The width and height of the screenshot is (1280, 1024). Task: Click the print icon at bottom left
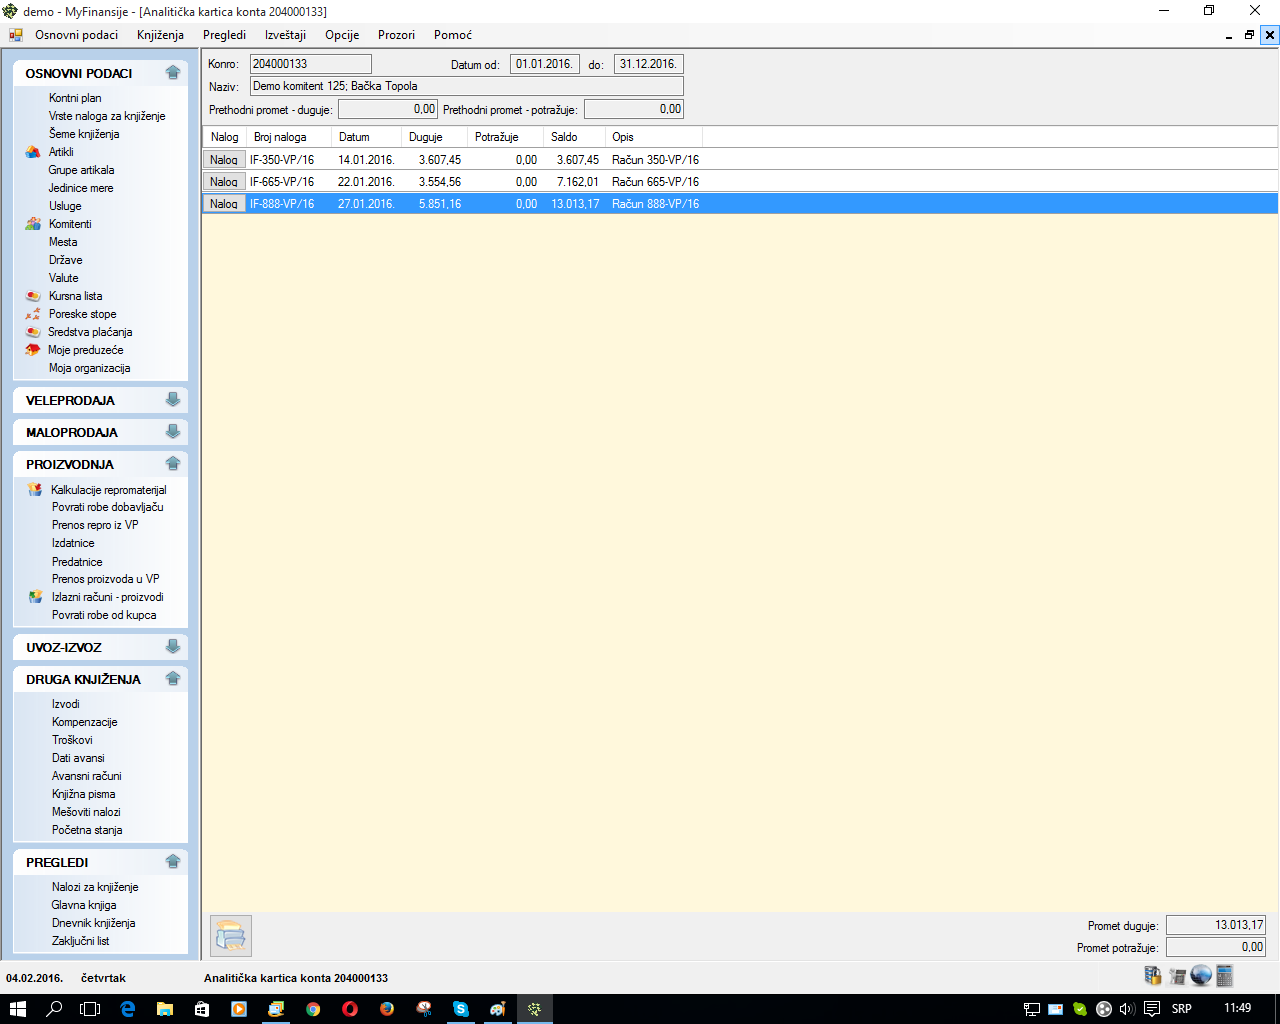click(x=231, y=936)
